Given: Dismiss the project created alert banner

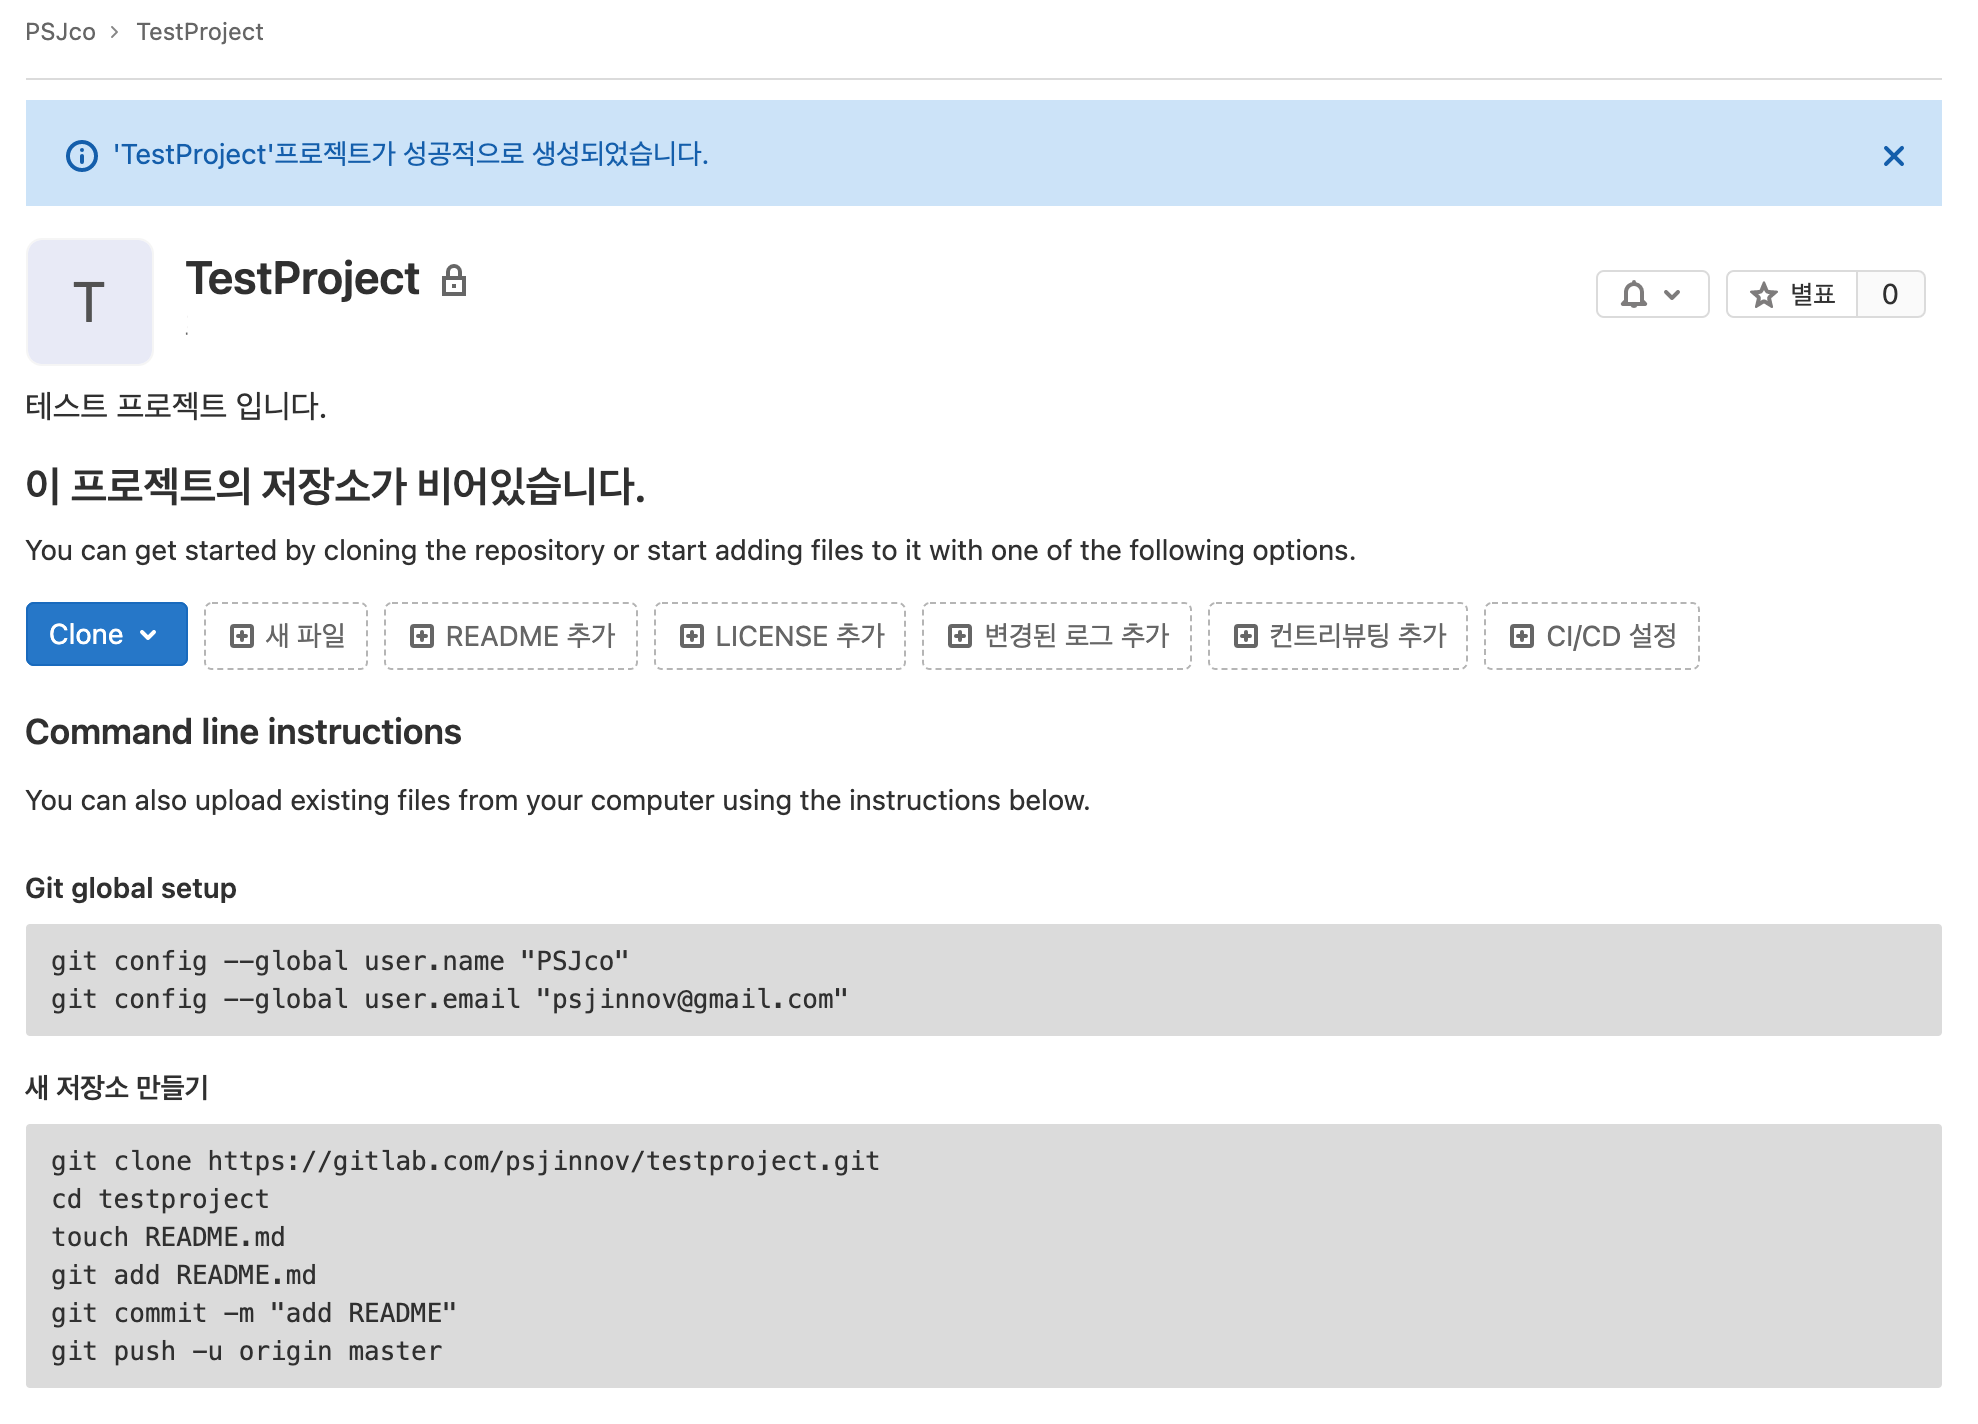Looking at the screenshot, I should 1892,156.
